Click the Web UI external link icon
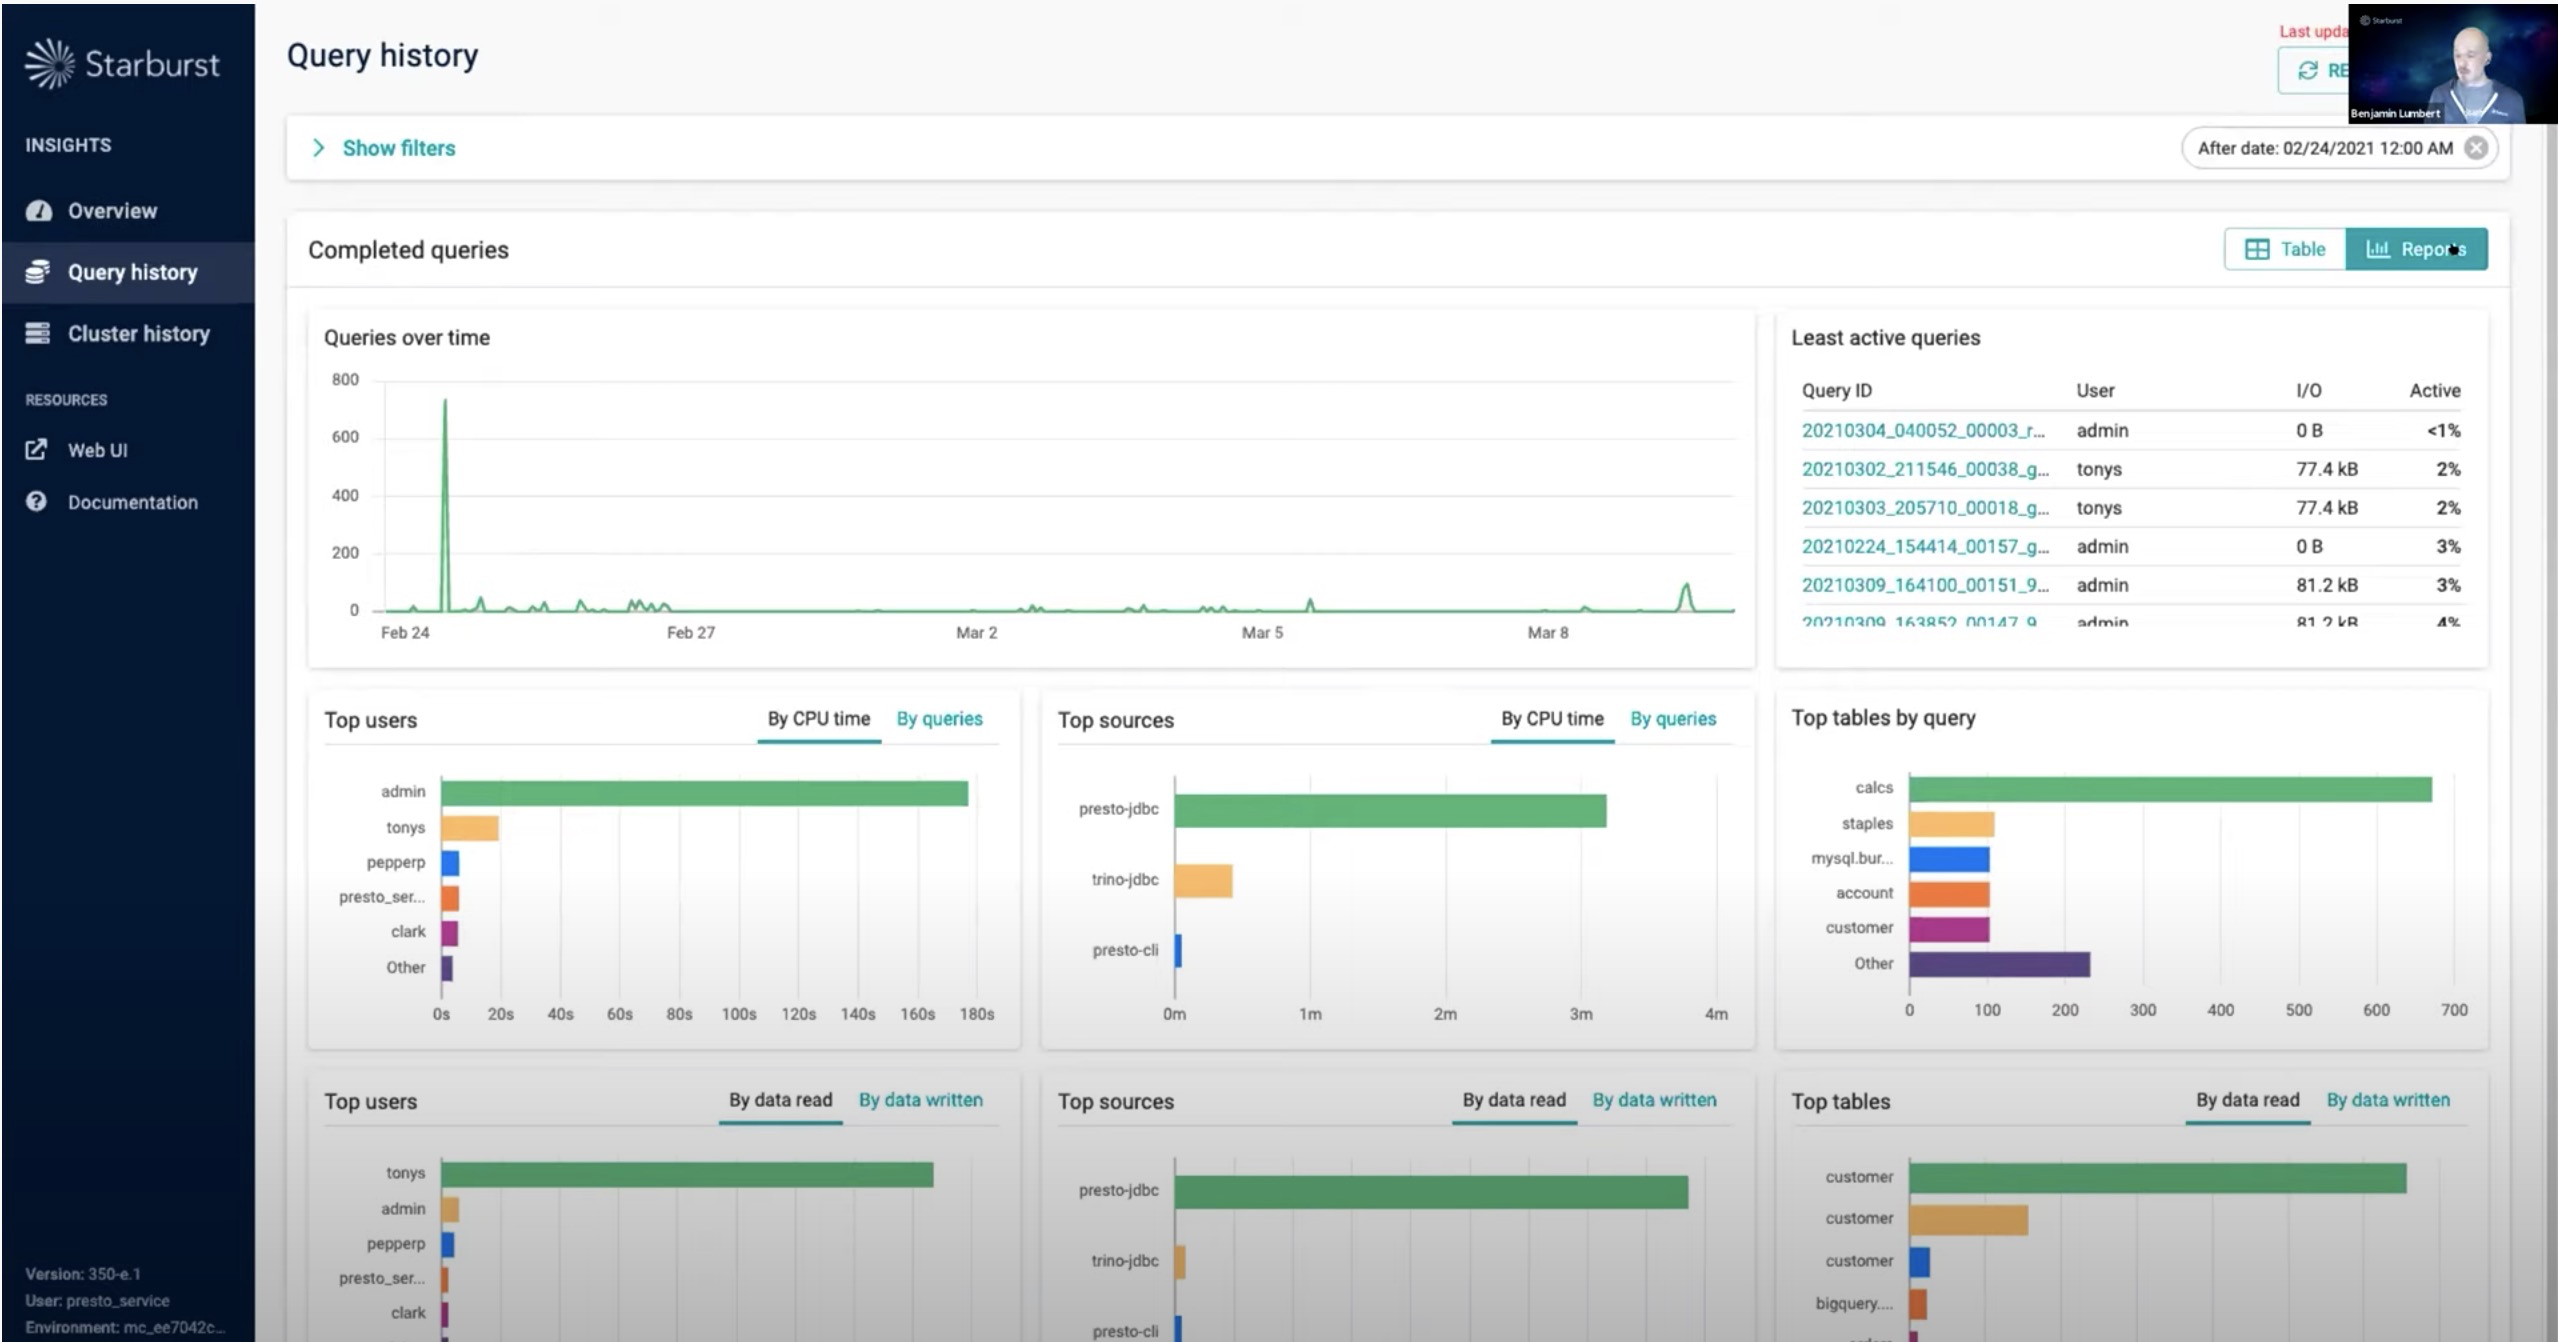This screenshot has height=1342, width=2558. (36, 450)
